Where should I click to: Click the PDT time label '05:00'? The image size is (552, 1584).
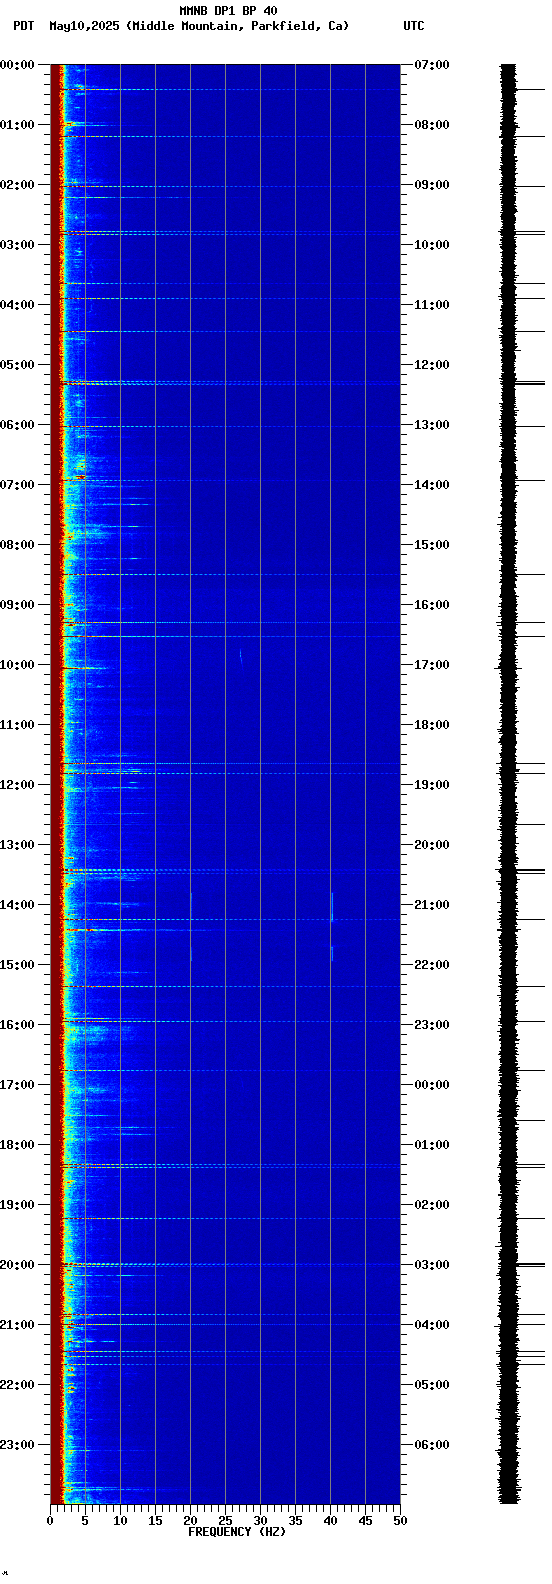coord(17,365)
